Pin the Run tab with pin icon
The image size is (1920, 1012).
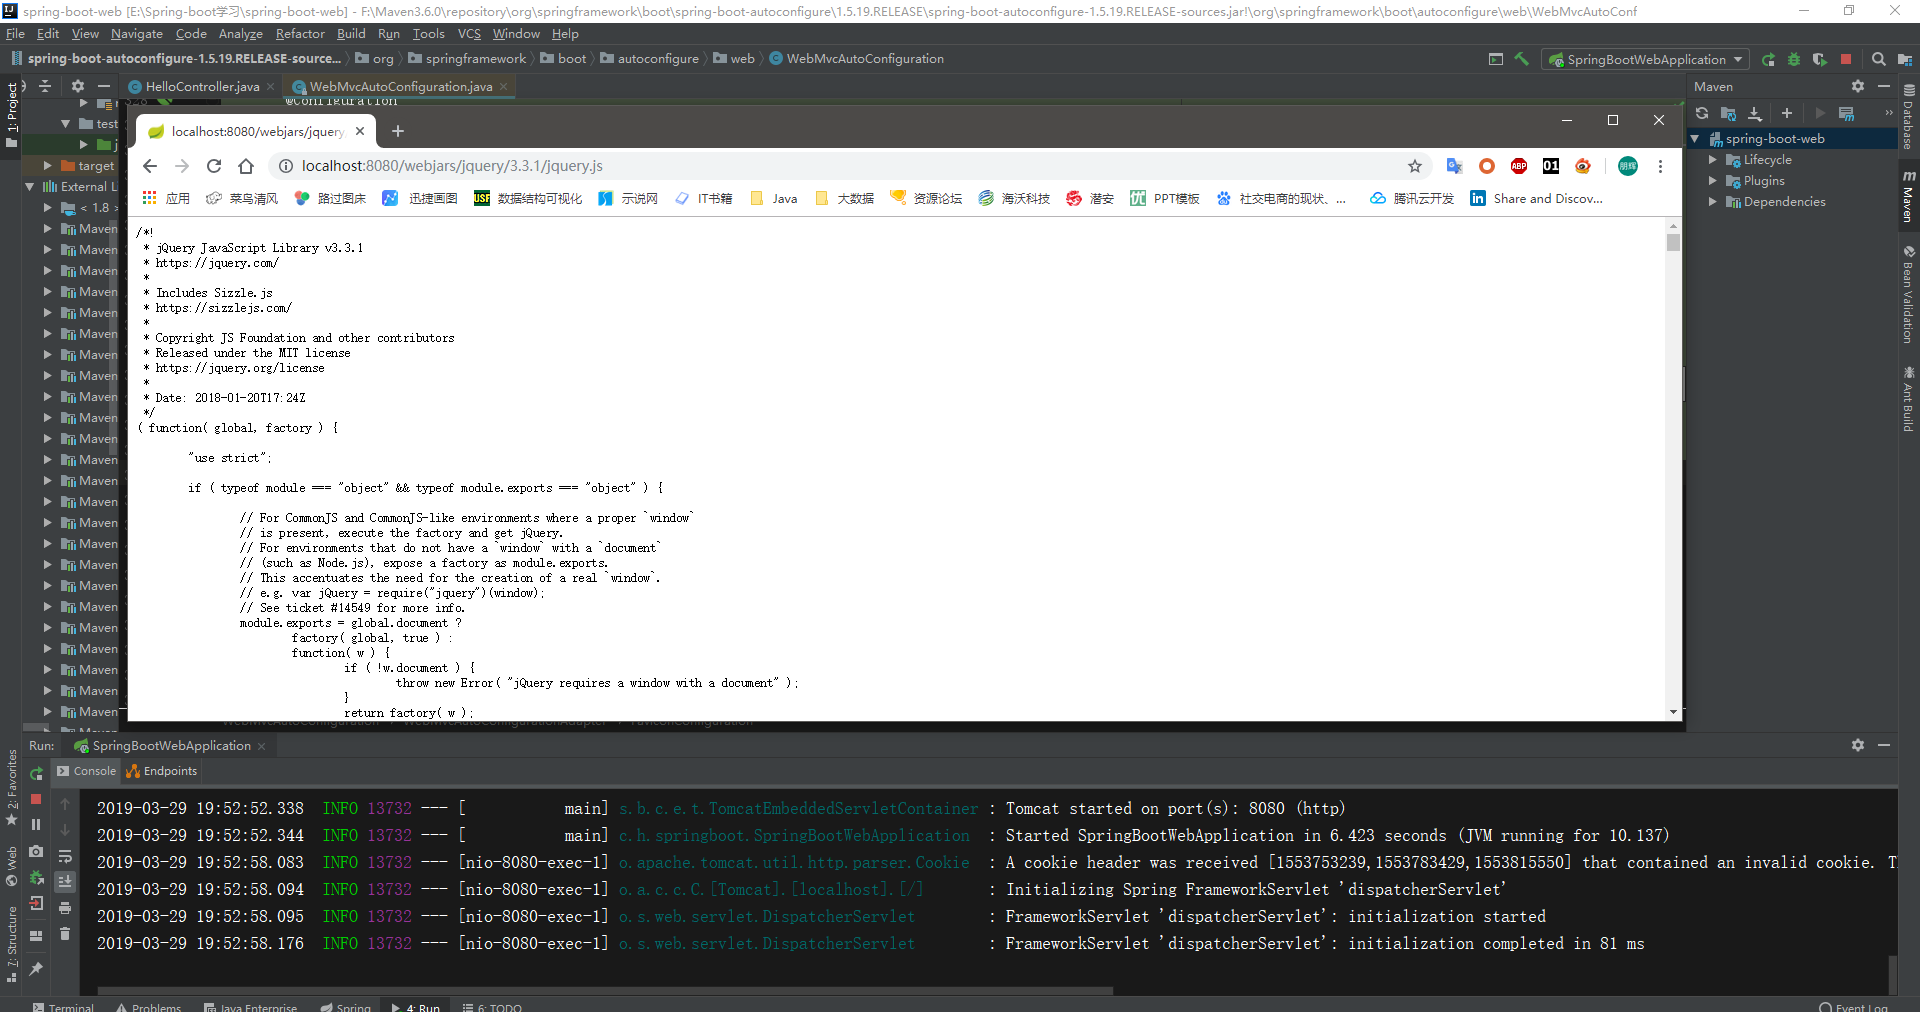point(36,968)
